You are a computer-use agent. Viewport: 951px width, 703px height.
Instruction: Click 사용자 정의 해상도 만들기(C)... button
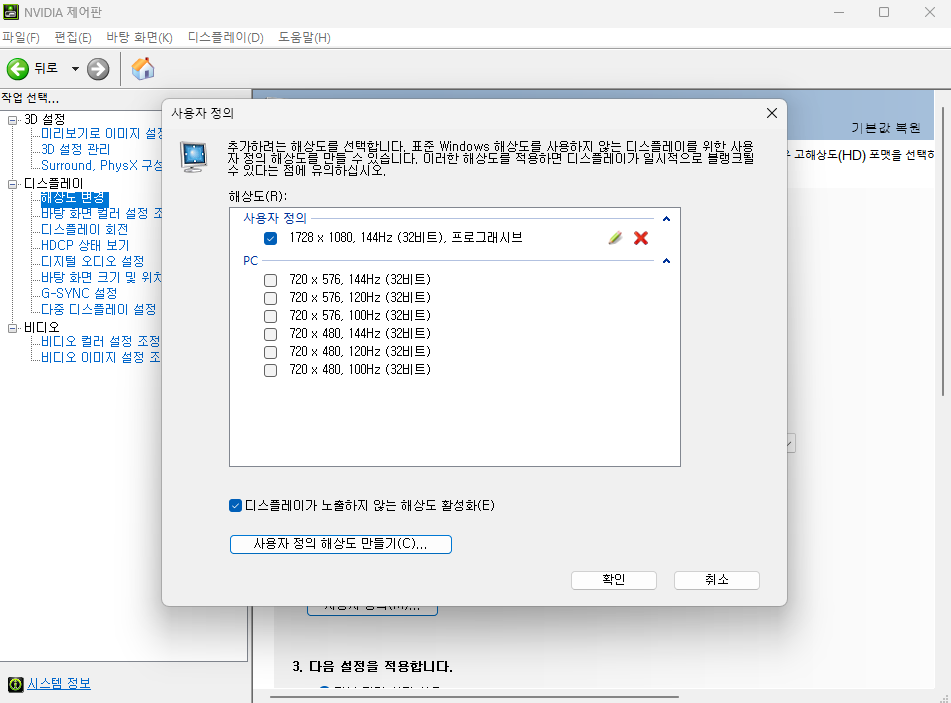[341, 544]
